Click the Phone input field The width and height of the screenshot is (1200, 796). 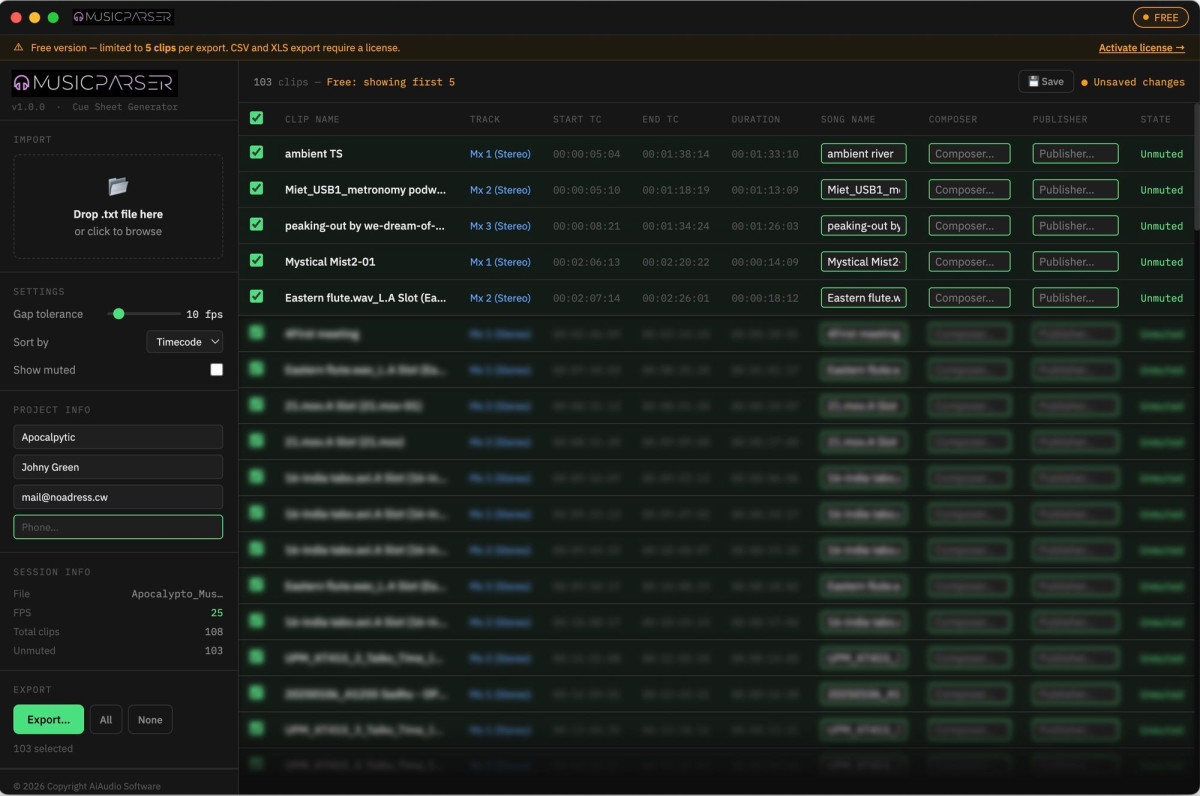pyautogui.click(x=118, y=527)
